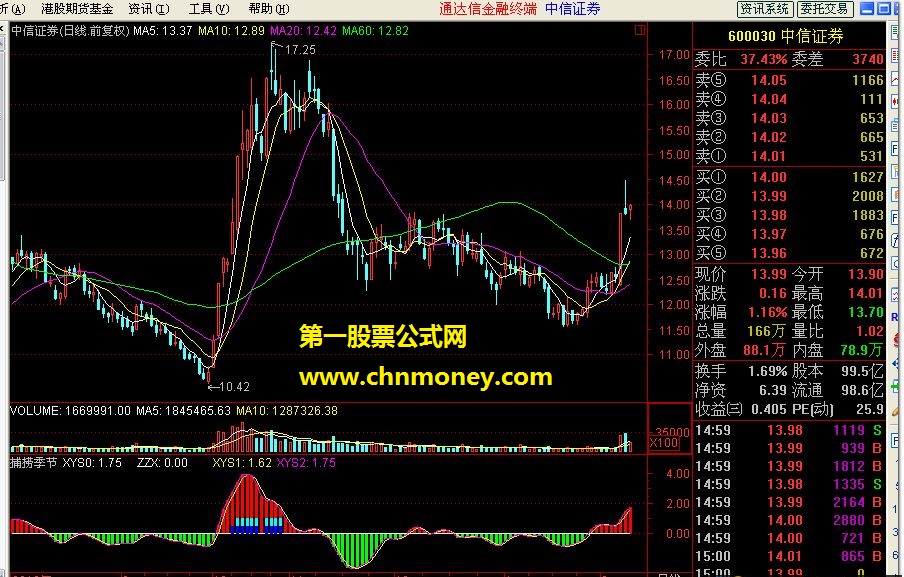Click the 17.25 high price marker

300,50
